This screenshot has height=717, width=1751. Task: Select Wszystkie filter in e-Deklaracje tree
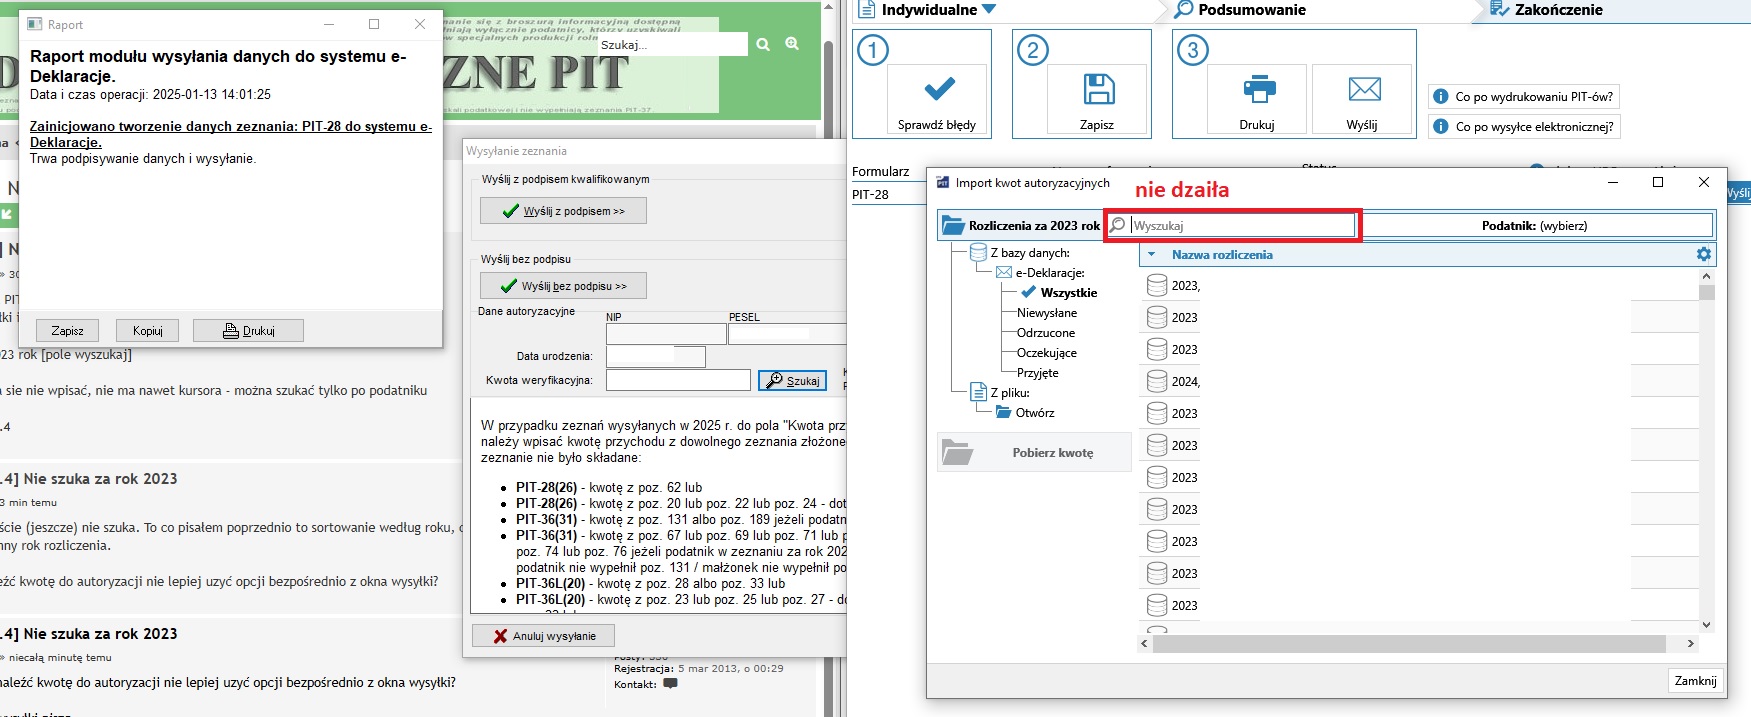pyautogui.click(x=1068, y=293)
